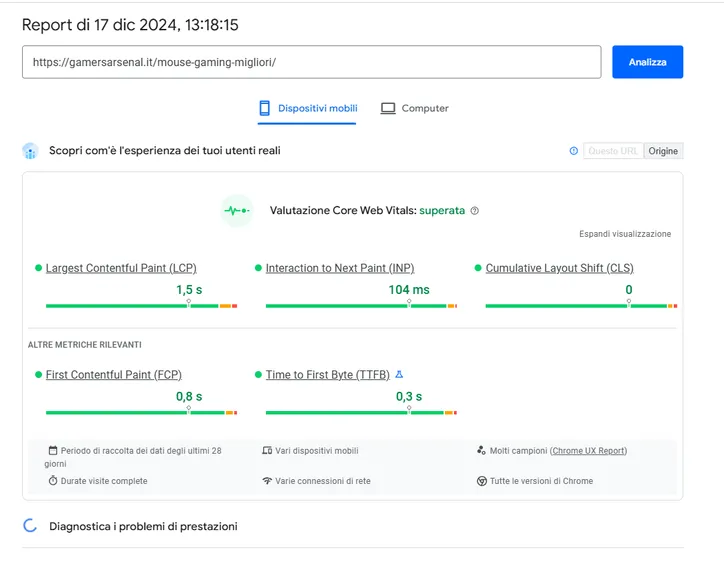Click the Varie connessioni di rete text
724x568 pixels.
tap(323, 481)
